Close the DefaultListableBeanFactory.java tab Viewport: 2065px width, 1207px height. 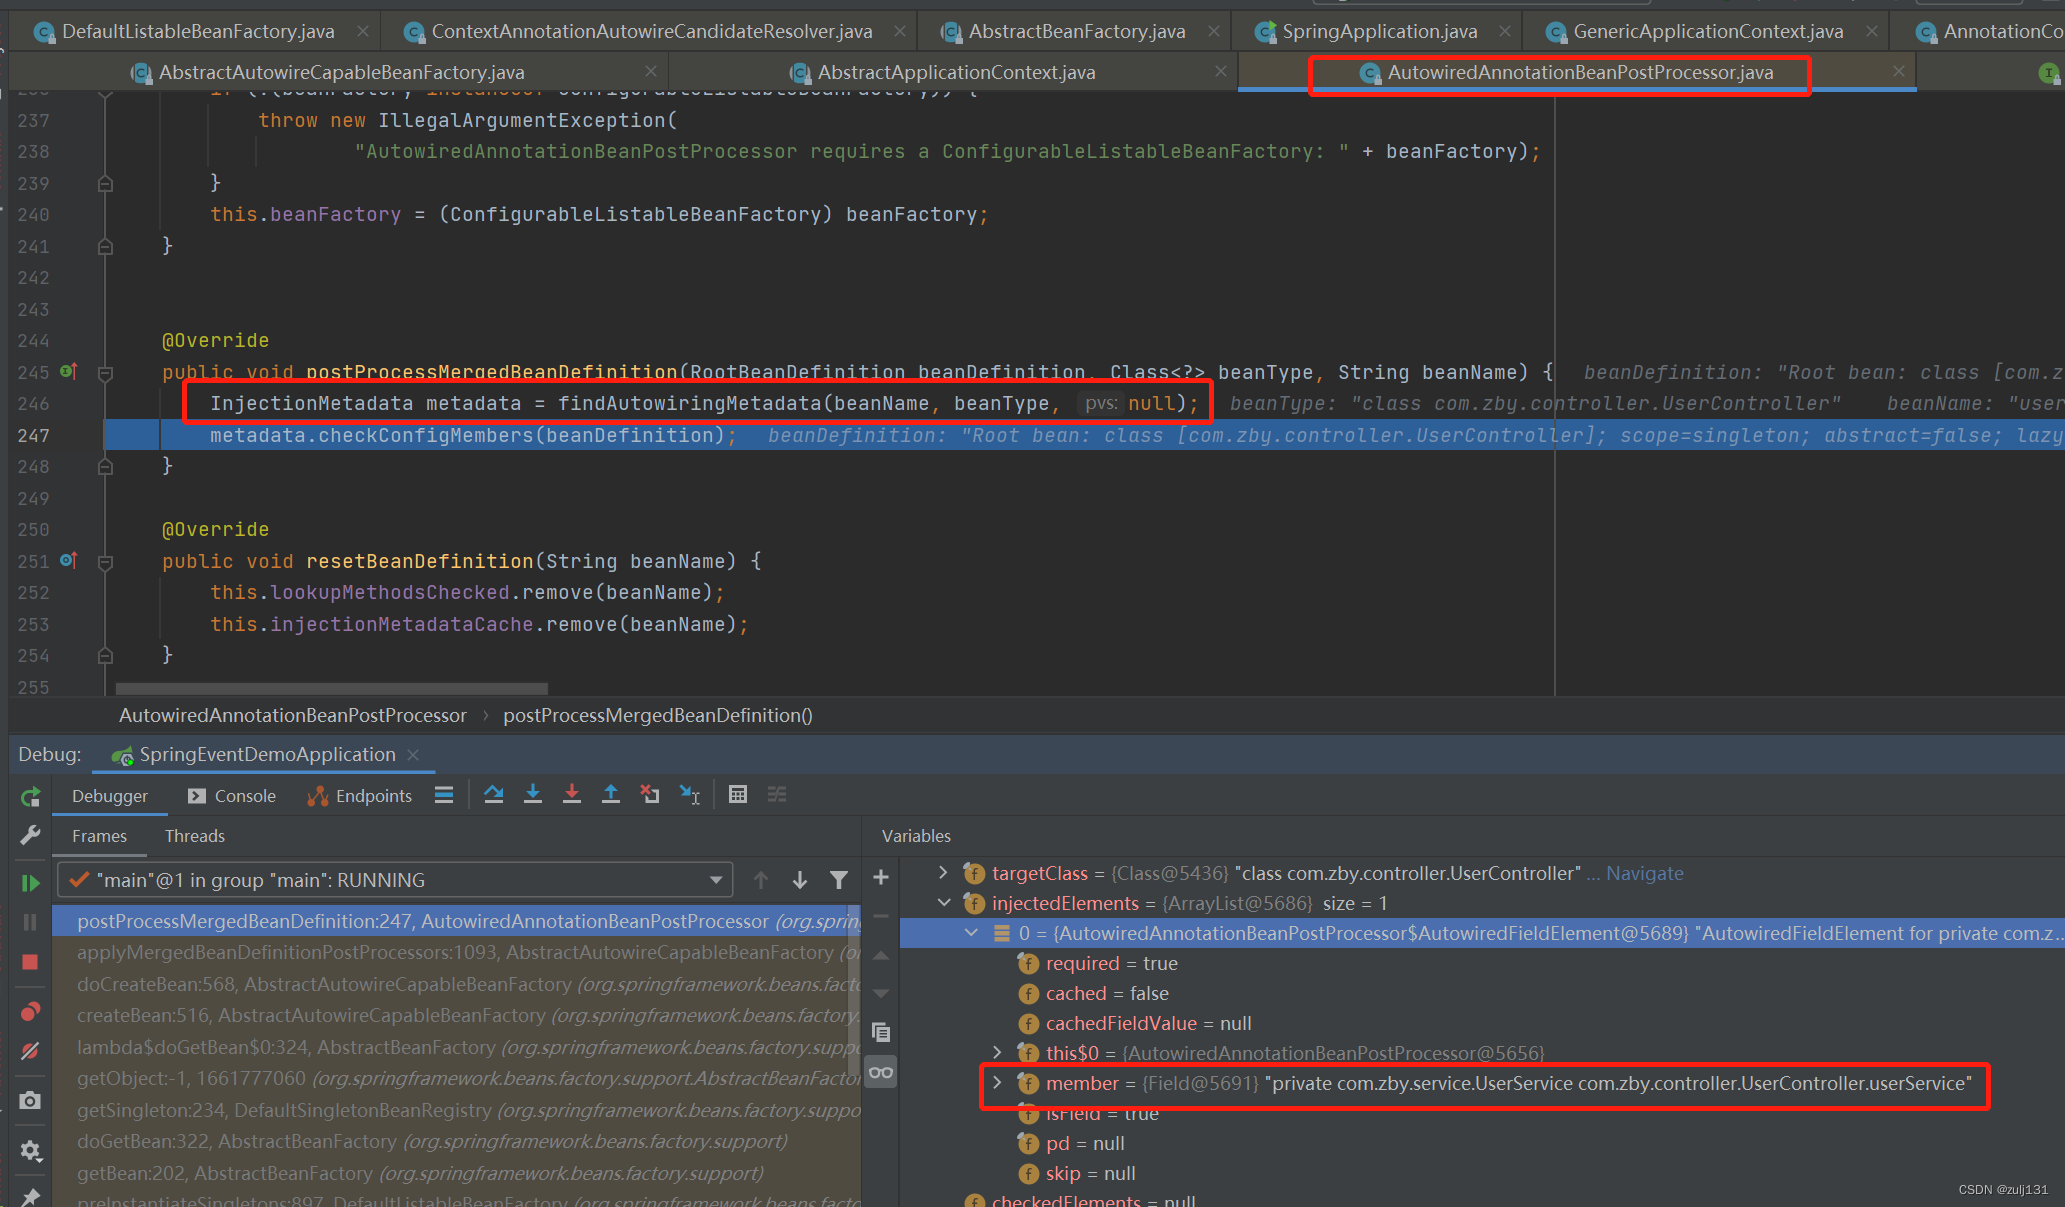click(x=362, y=31)
